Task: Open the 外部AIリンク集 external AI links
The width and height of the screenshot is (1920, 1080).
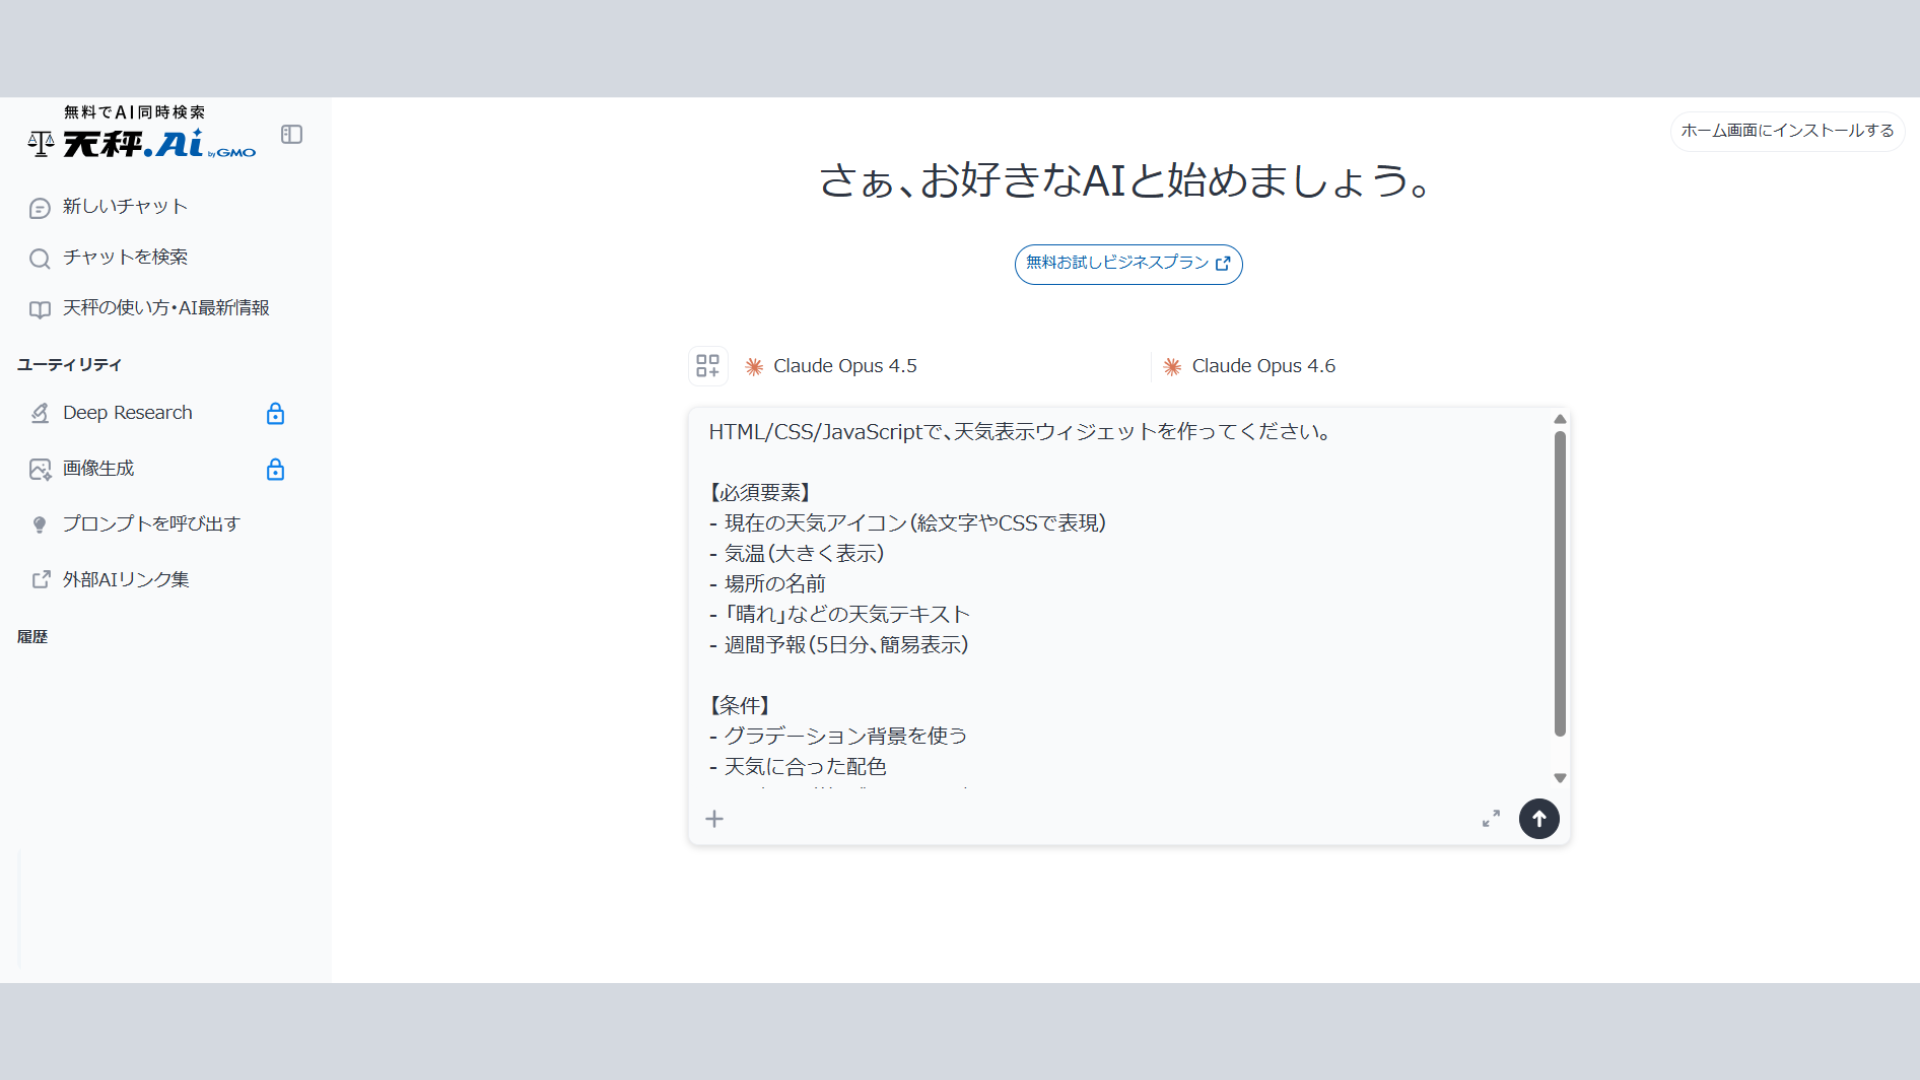Action: [x=125, y=579]
